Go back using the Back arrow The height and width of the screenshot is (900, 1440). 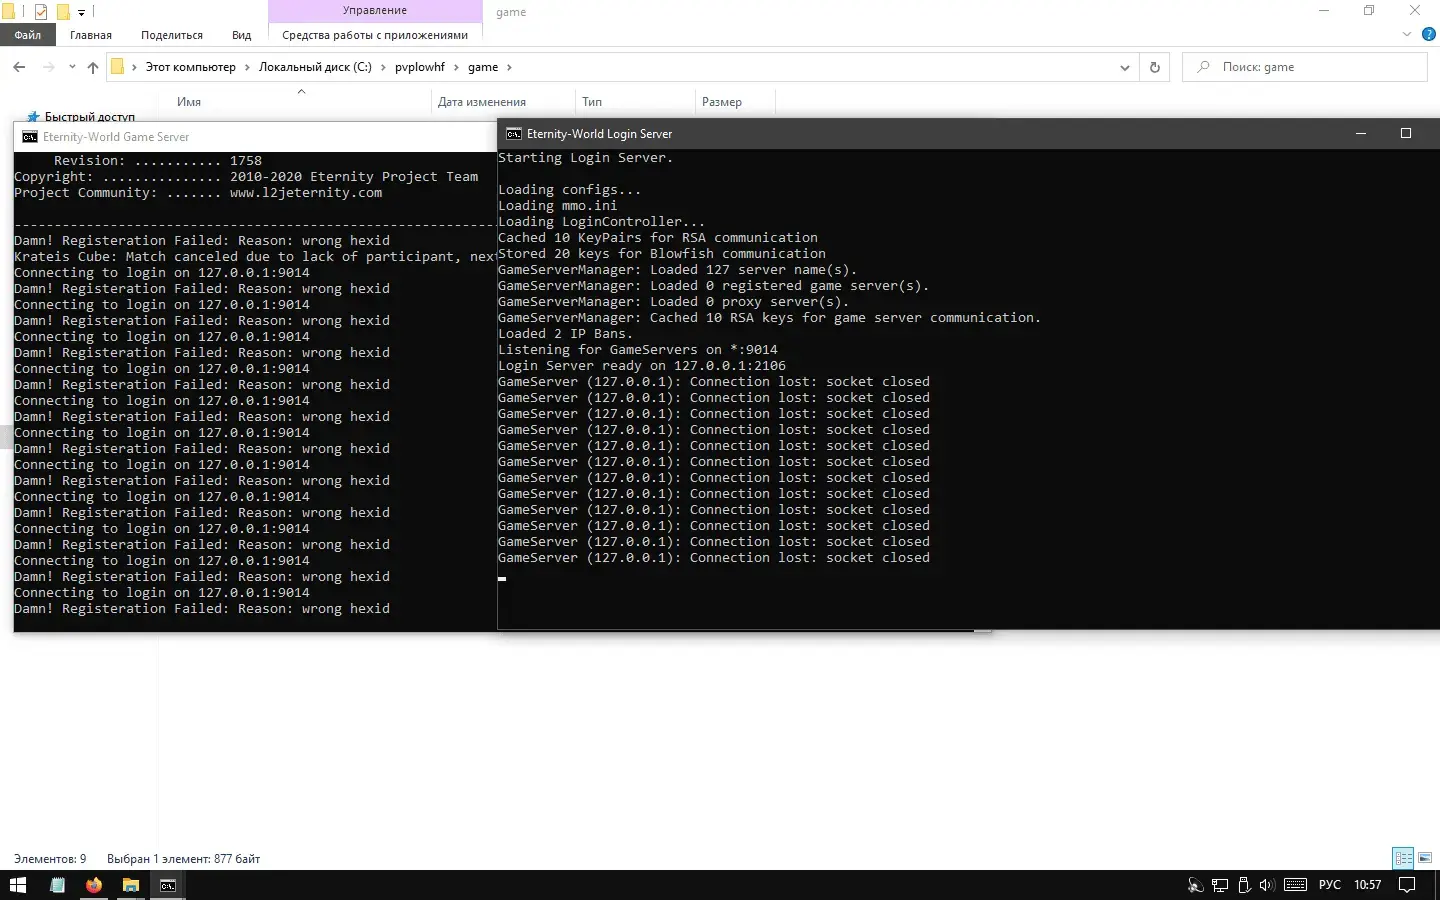tap(19, 67)
